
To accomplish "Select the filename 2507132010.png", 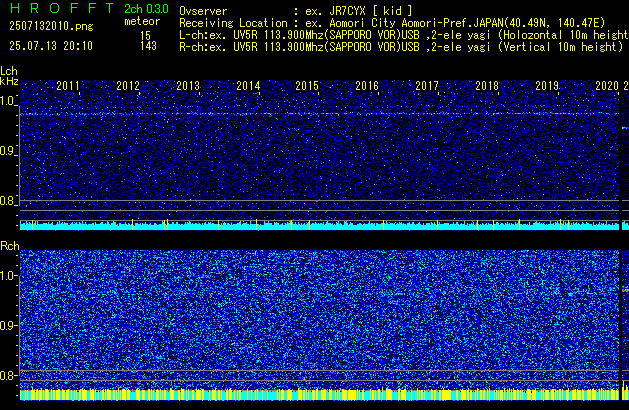I will [51, 26].
